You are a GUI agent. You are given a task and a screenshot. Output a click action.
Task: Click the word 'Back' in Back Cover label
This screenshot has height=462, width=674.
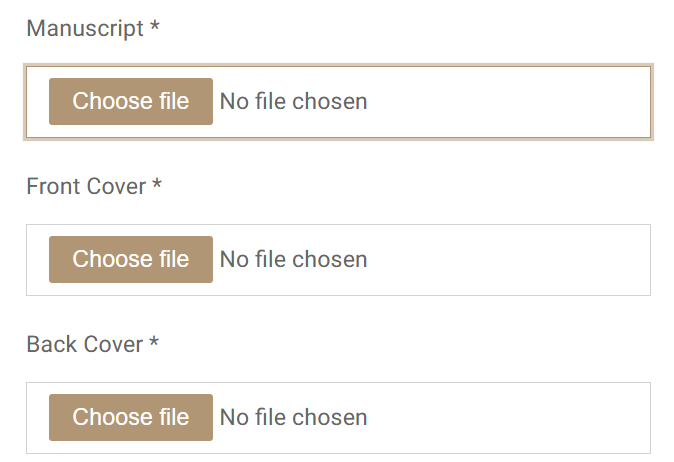50,344
